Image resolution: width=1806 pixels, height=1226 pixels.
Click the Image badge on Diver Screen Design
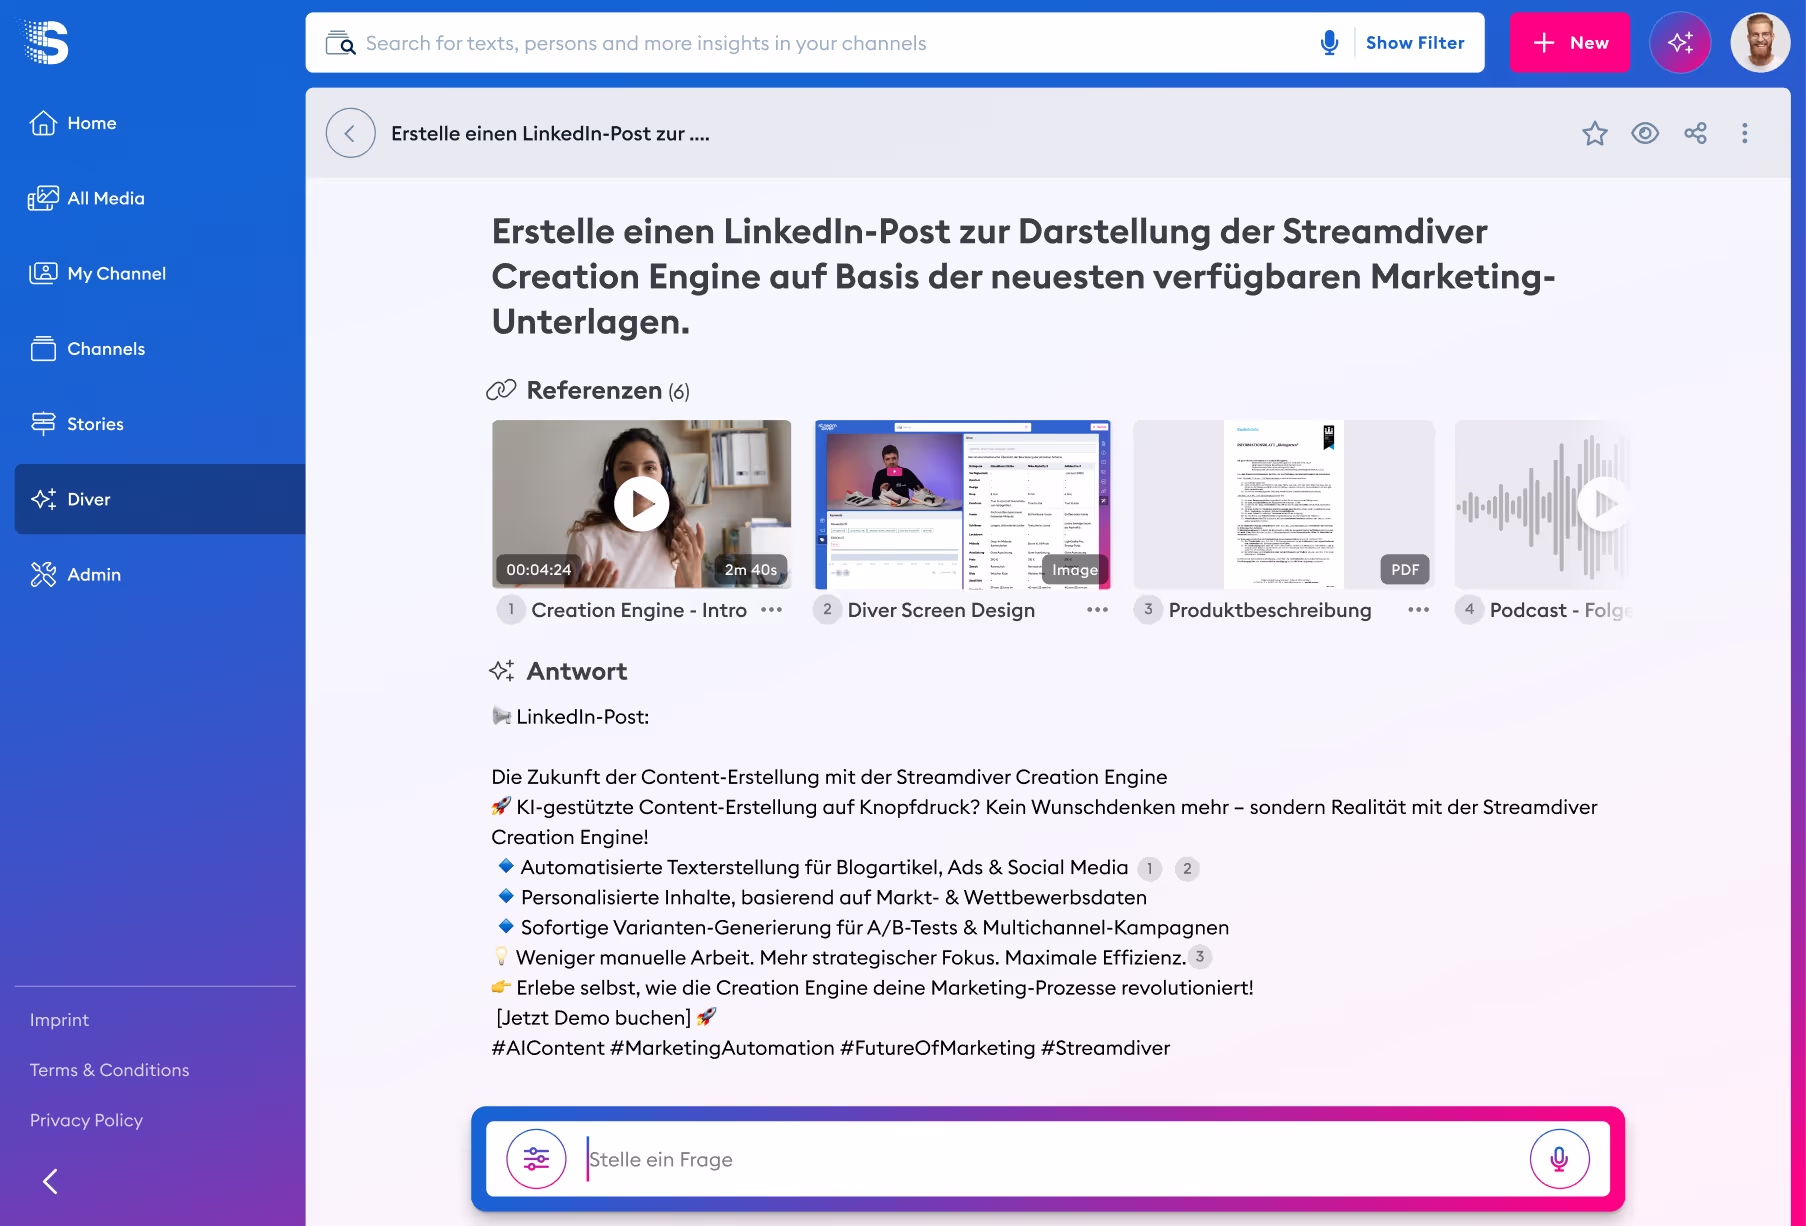[x=1075, y=569]
